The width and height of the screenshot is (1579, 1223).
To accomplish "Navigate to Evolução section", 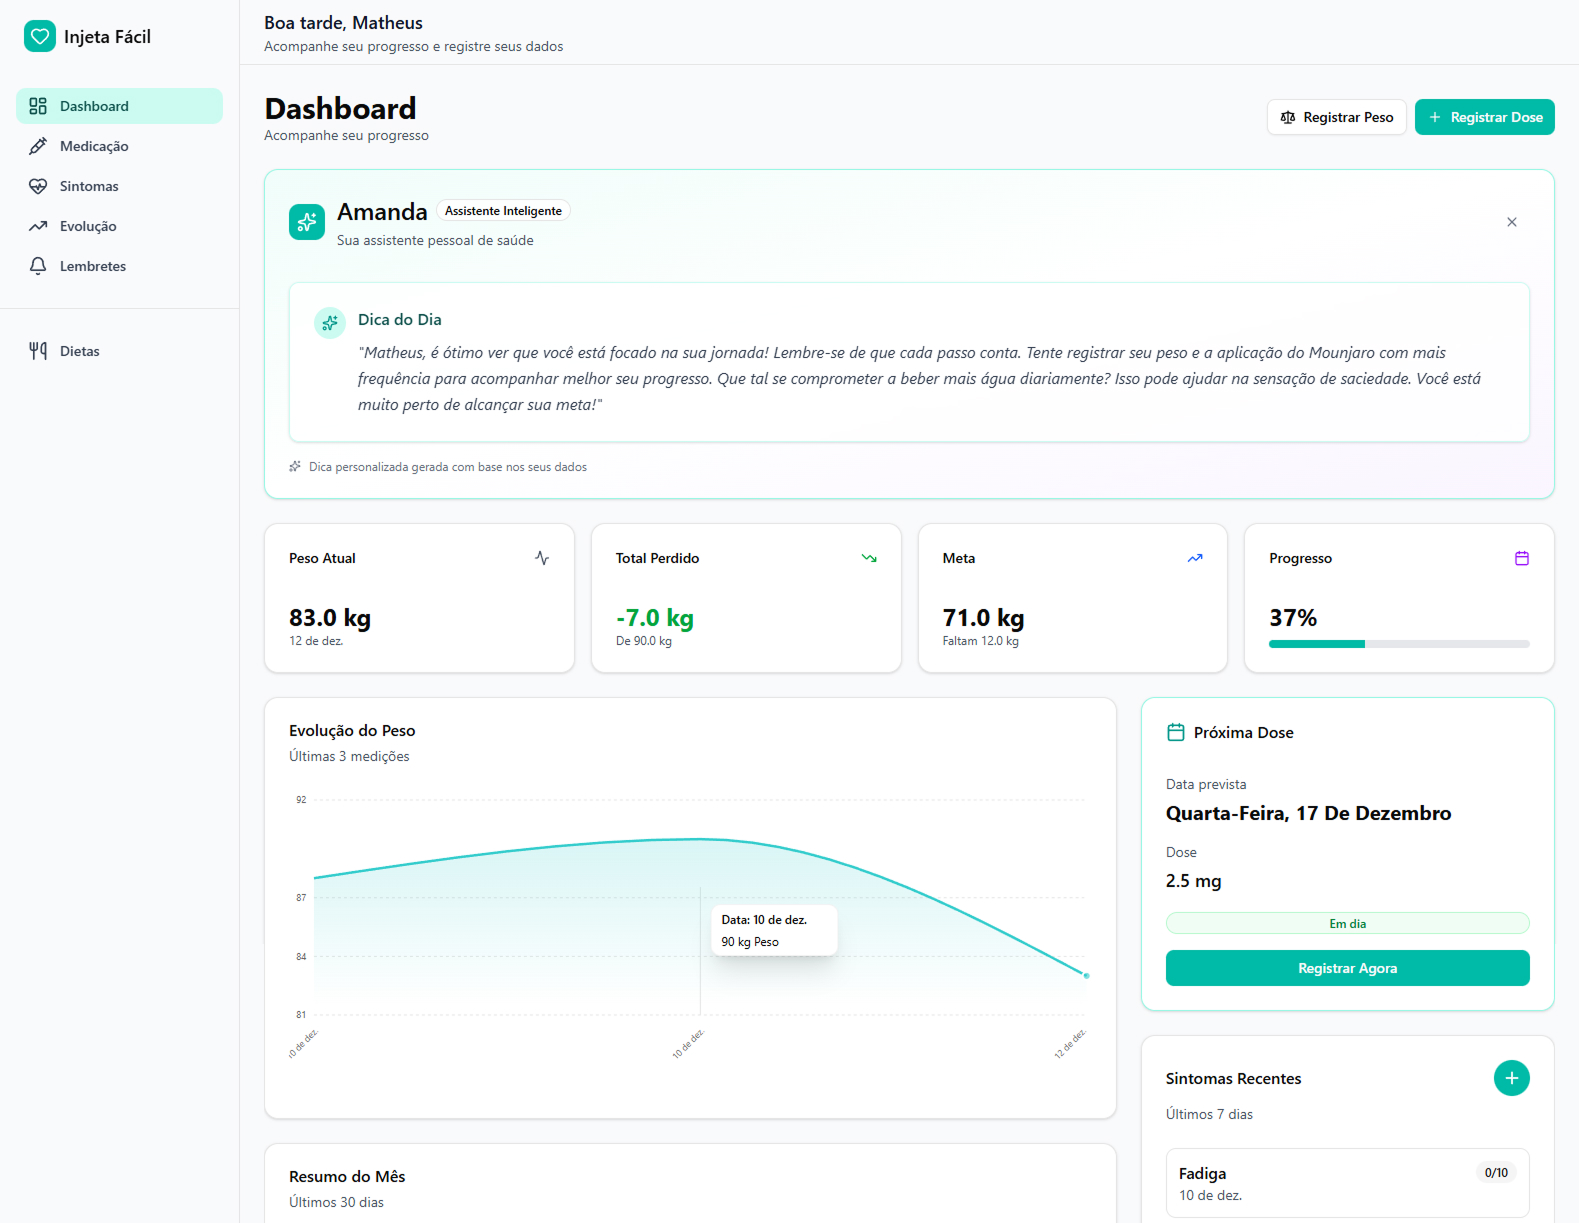I will click(88, 226).
